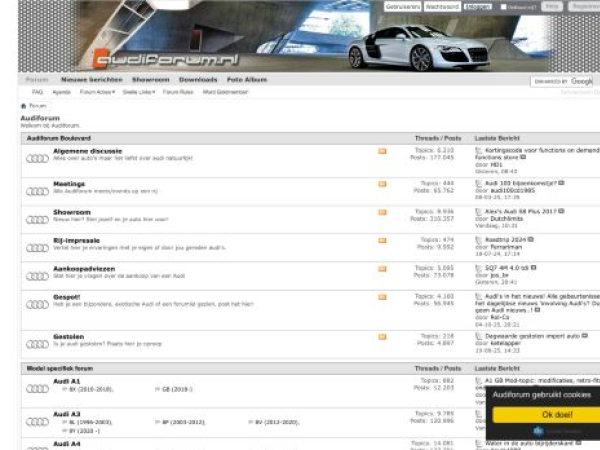Open the Gespot! forum link
The height and width of the screenshot is (450, 600).
click(x=67, y=297)
